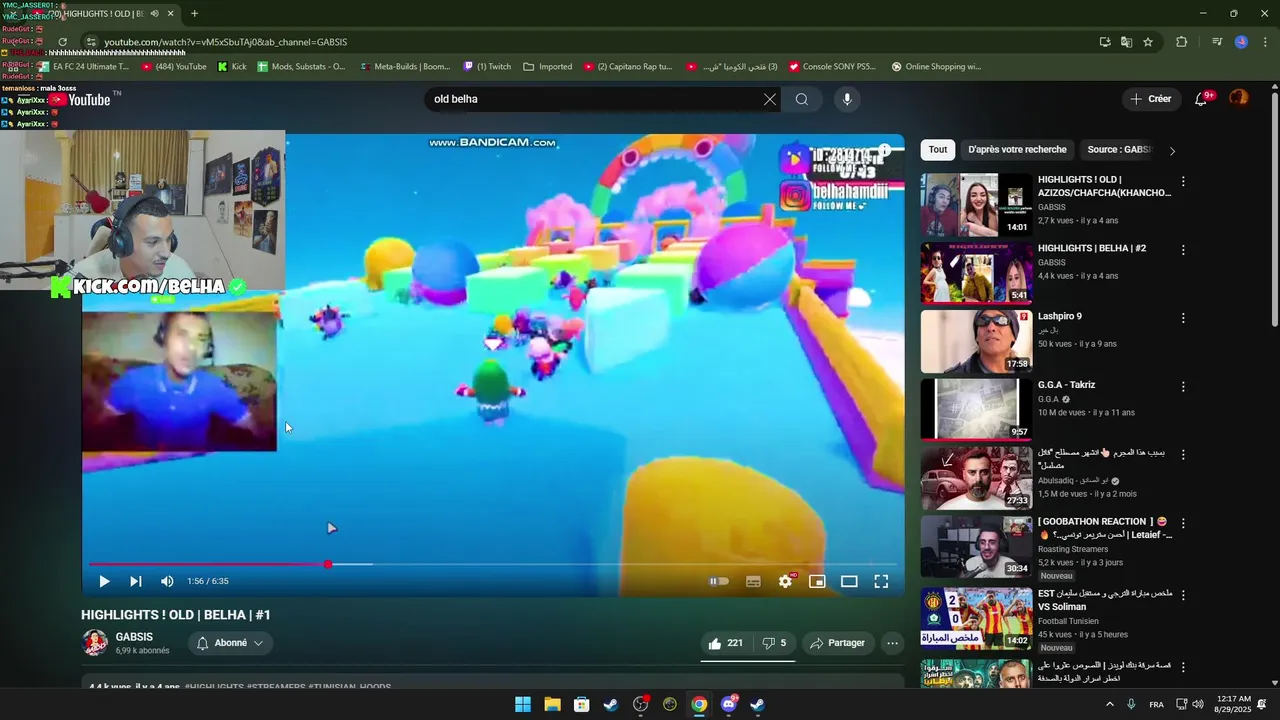Enter fullscreen video mode

coord(881,581)
